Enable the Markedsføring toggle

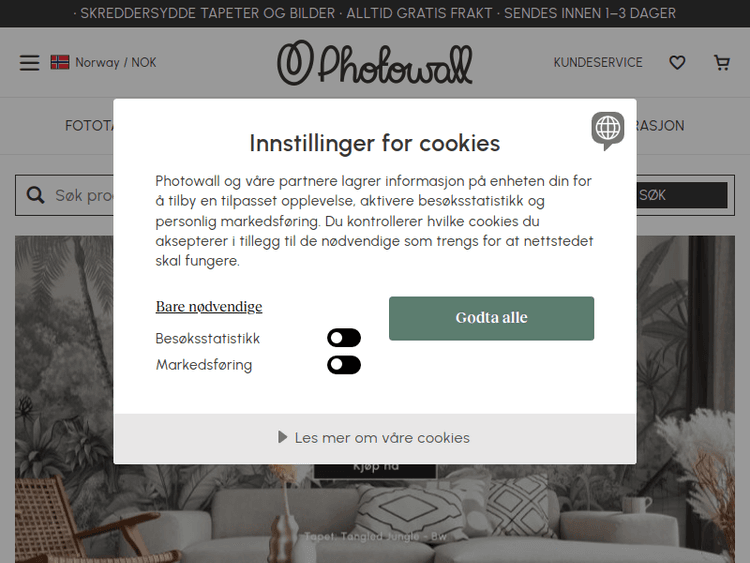[x=344, y=365]
